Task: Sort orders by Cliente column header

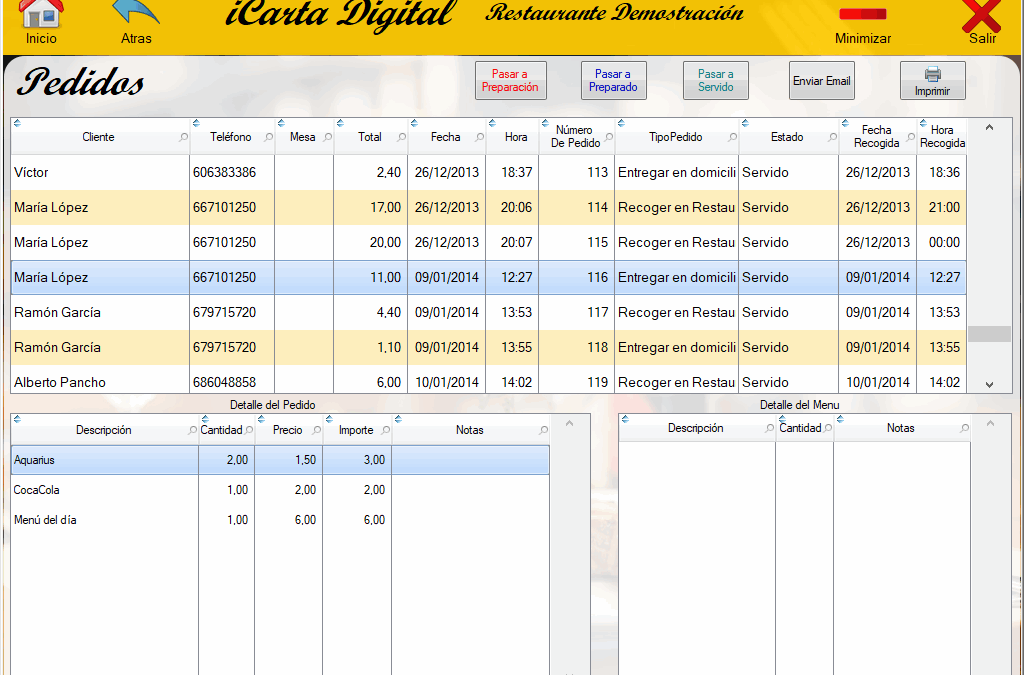Action: tap(98, 137)
